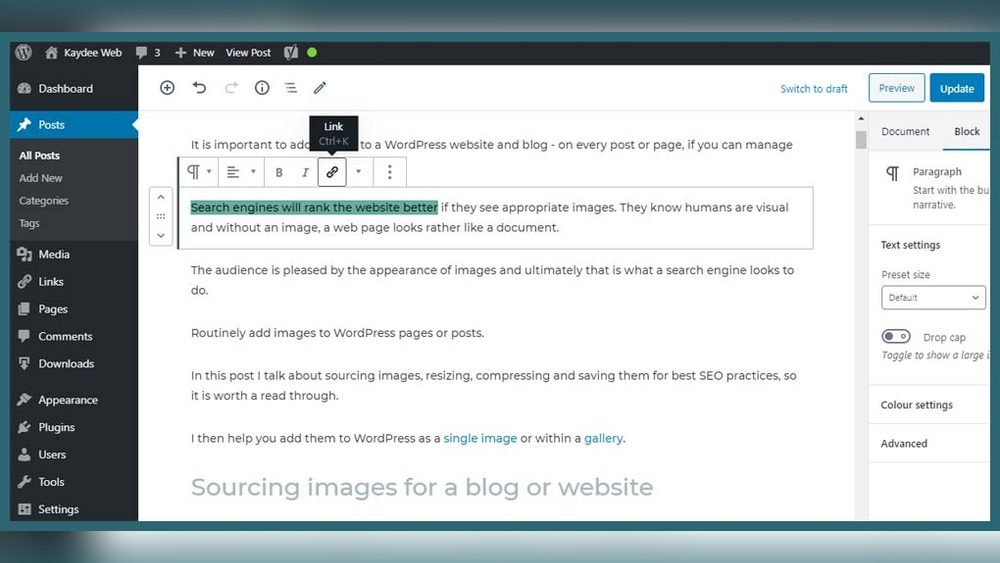
Task: Open more rich text controls arrow
Action: 358,172
